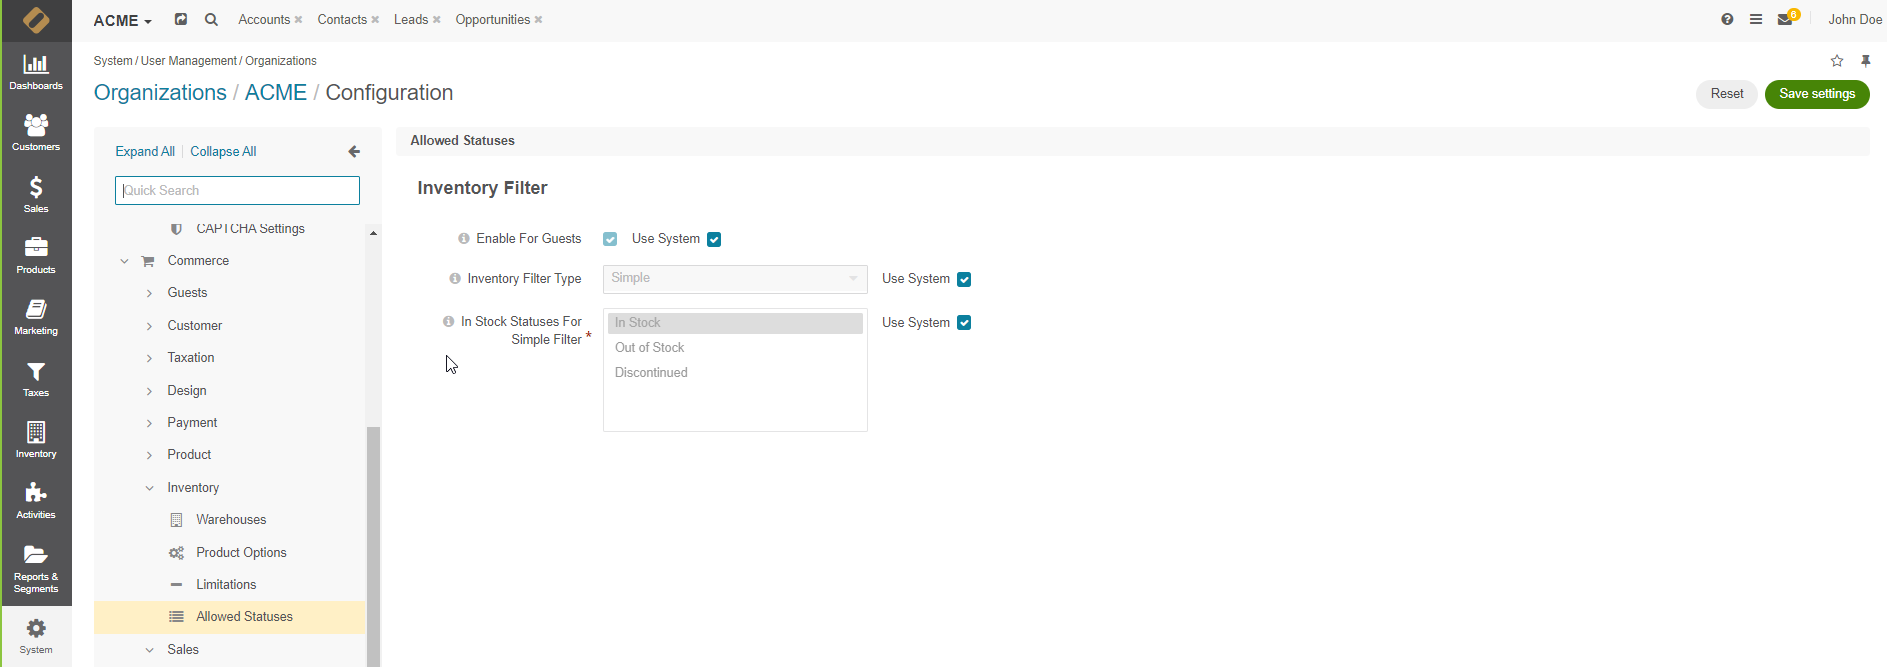
Task: Select Product Options in the settings tree
Action: [241, 553]
